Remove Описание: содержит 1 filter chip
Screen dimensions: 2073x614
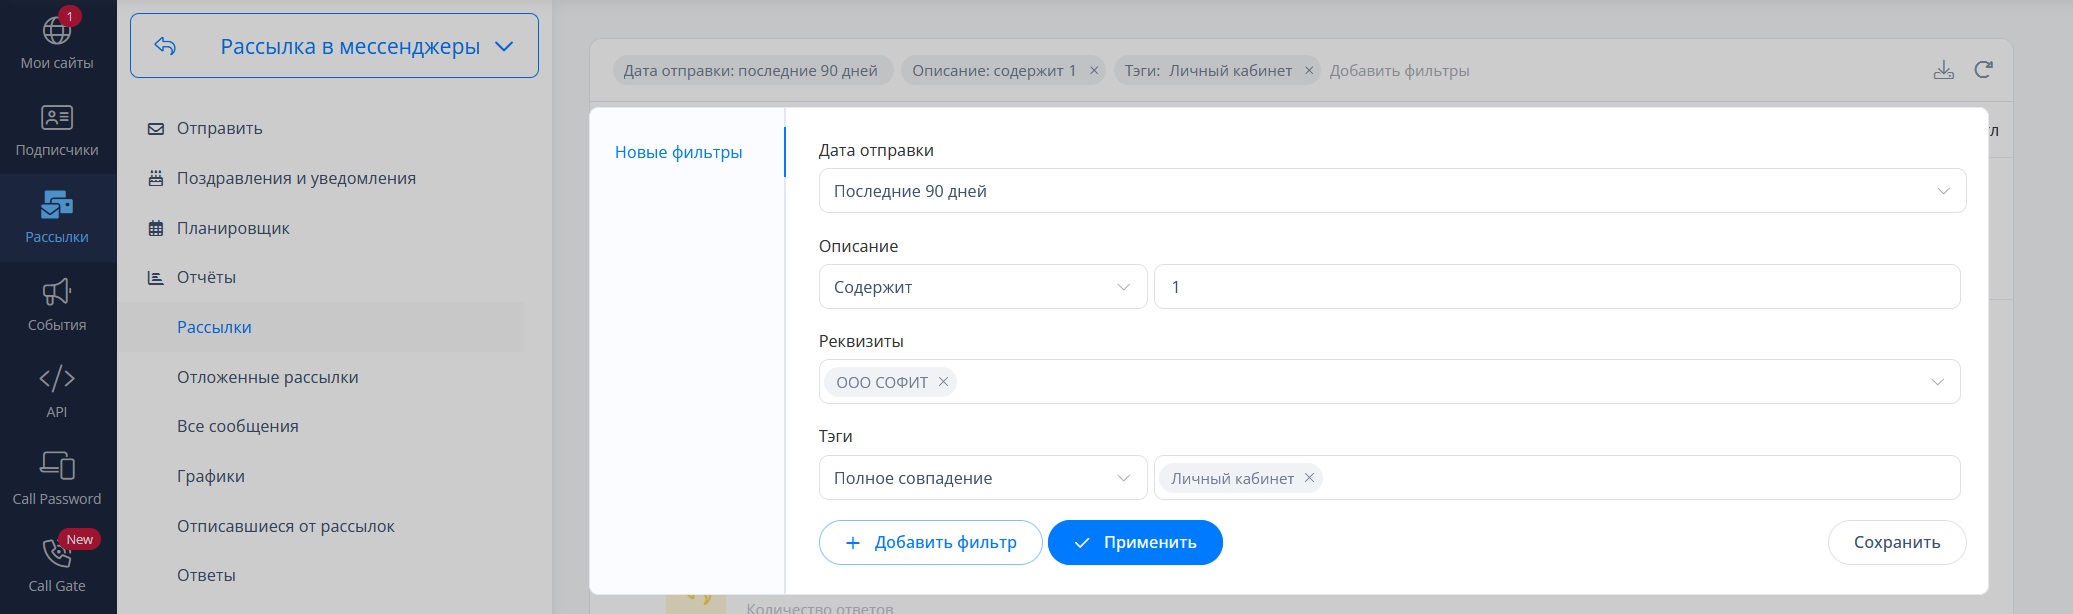click(1094, 71)
